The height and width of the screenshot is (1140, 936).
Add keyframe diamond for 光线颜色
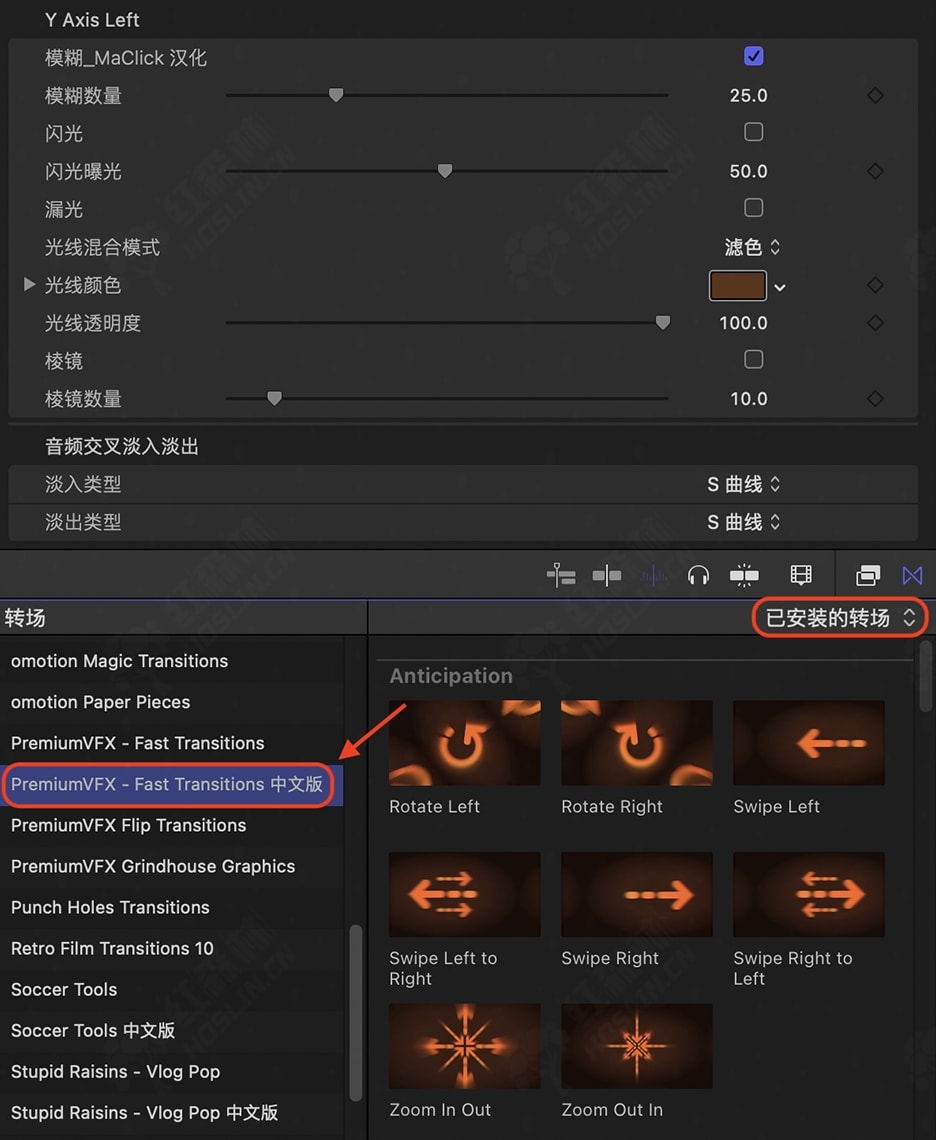coord(876,285)
